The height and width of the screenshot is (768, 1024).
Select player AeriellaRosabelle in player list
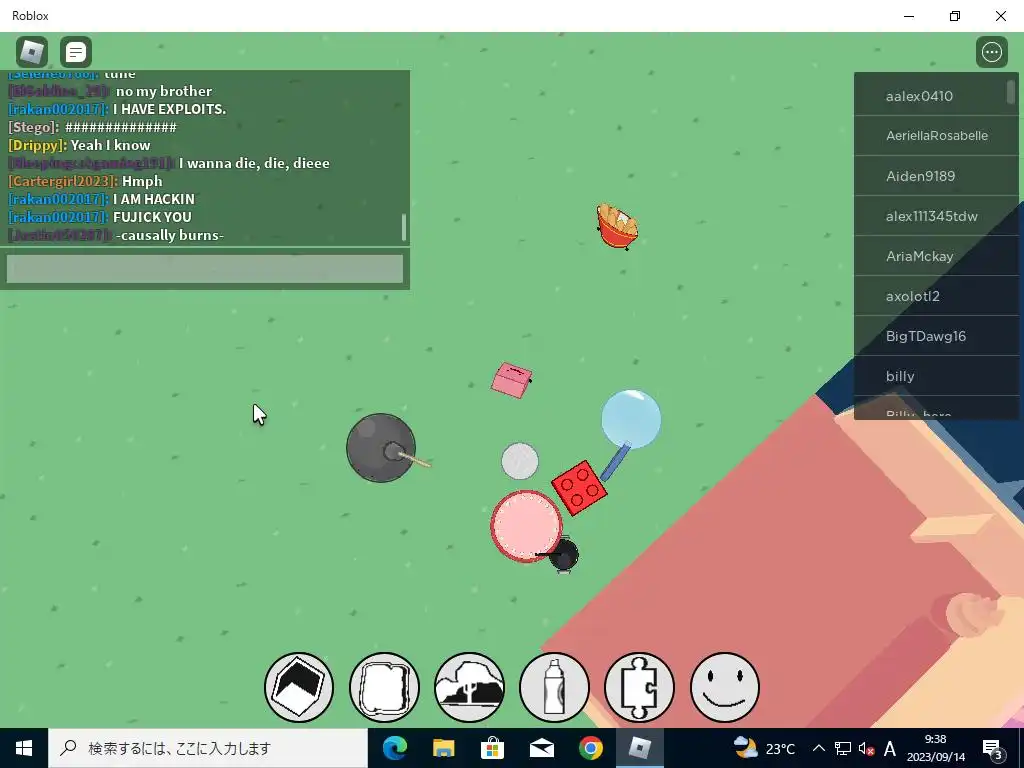(x=936, y=136)
